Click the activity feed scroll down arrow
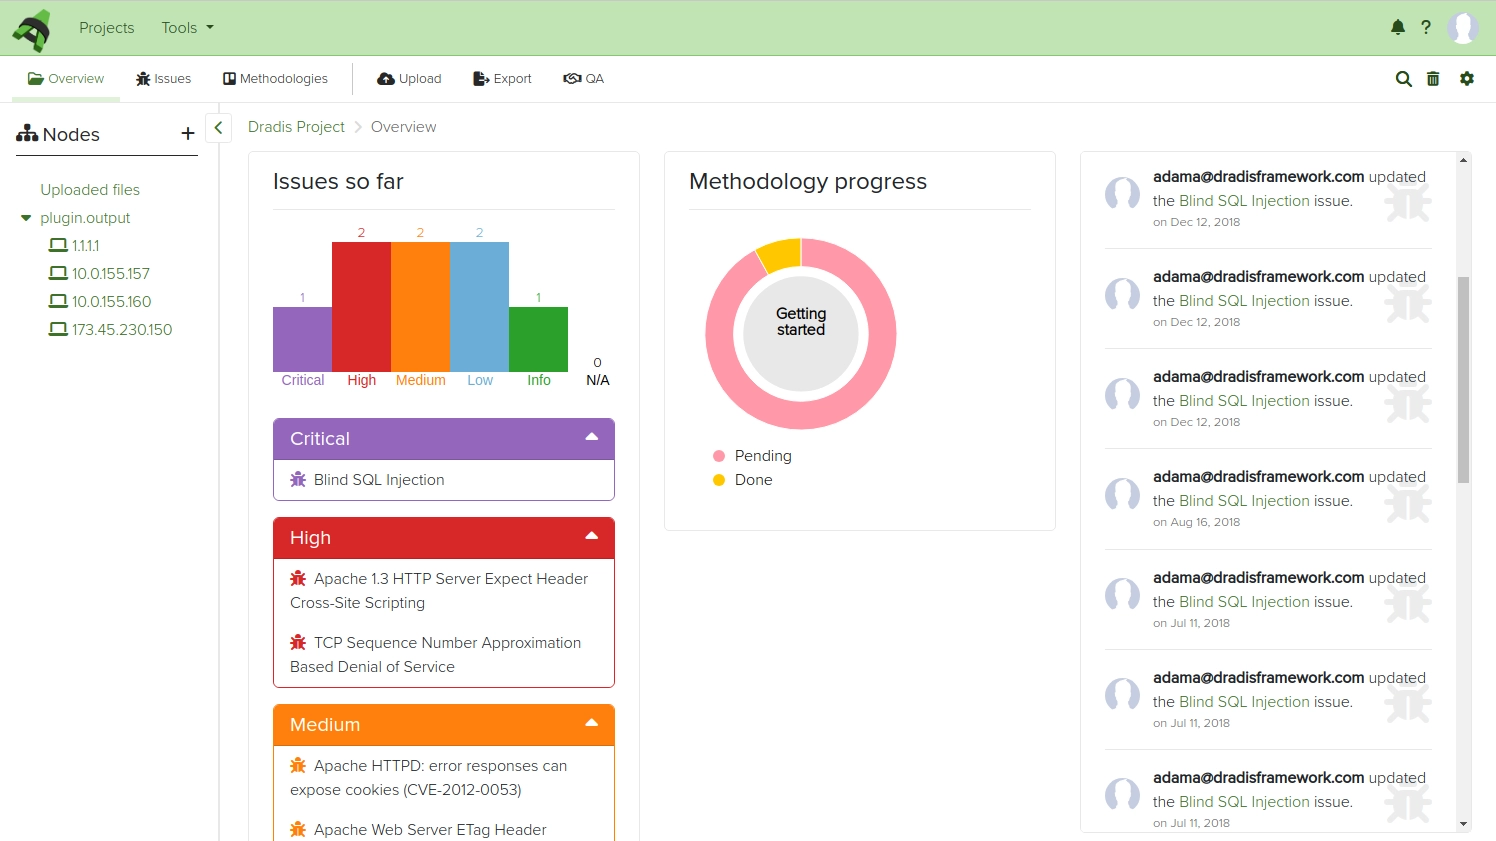The height and width of the screenshot is (841, 1496). coord(1464,824)
